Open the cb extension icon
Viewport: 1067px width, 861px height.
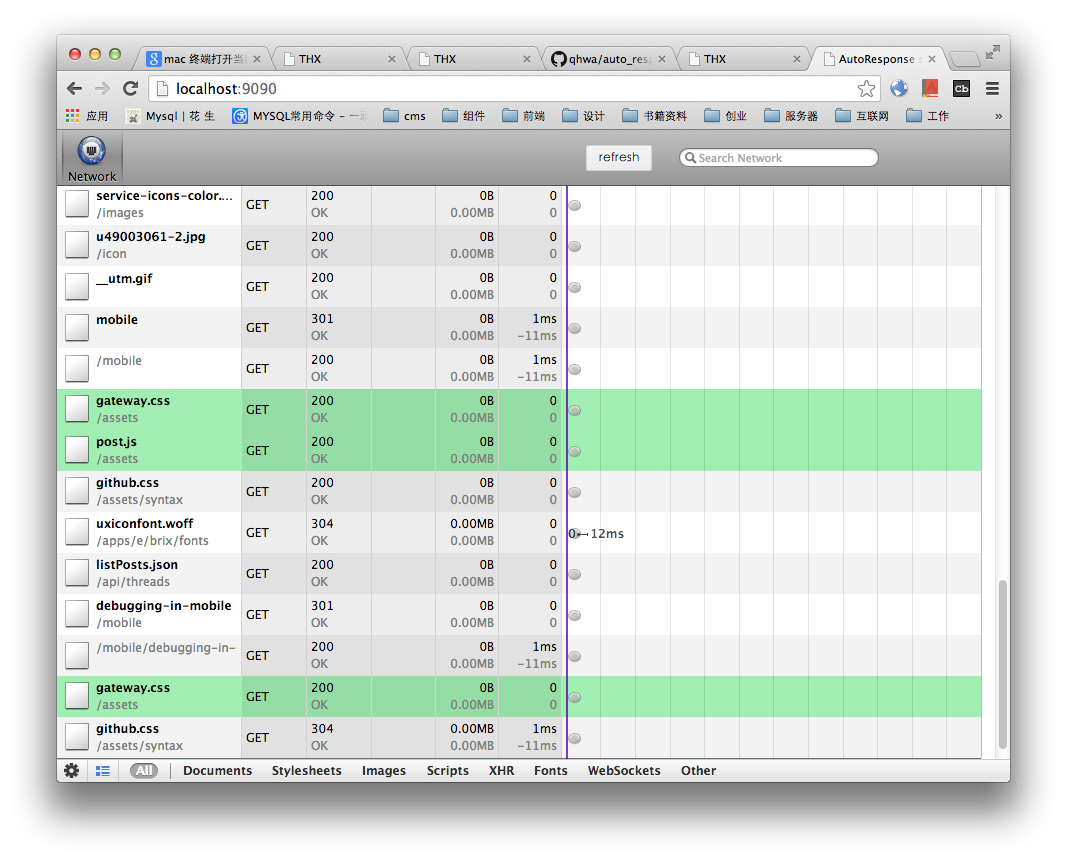tap(962, 88)
